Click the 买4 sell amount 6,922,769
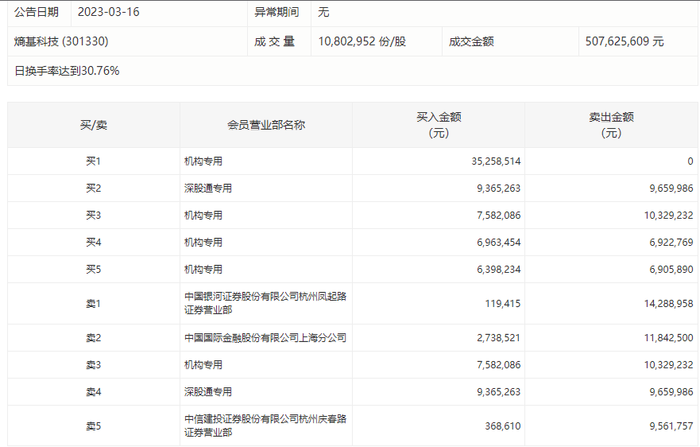Screen dimensions: 700x447 [x=671, y=242]
